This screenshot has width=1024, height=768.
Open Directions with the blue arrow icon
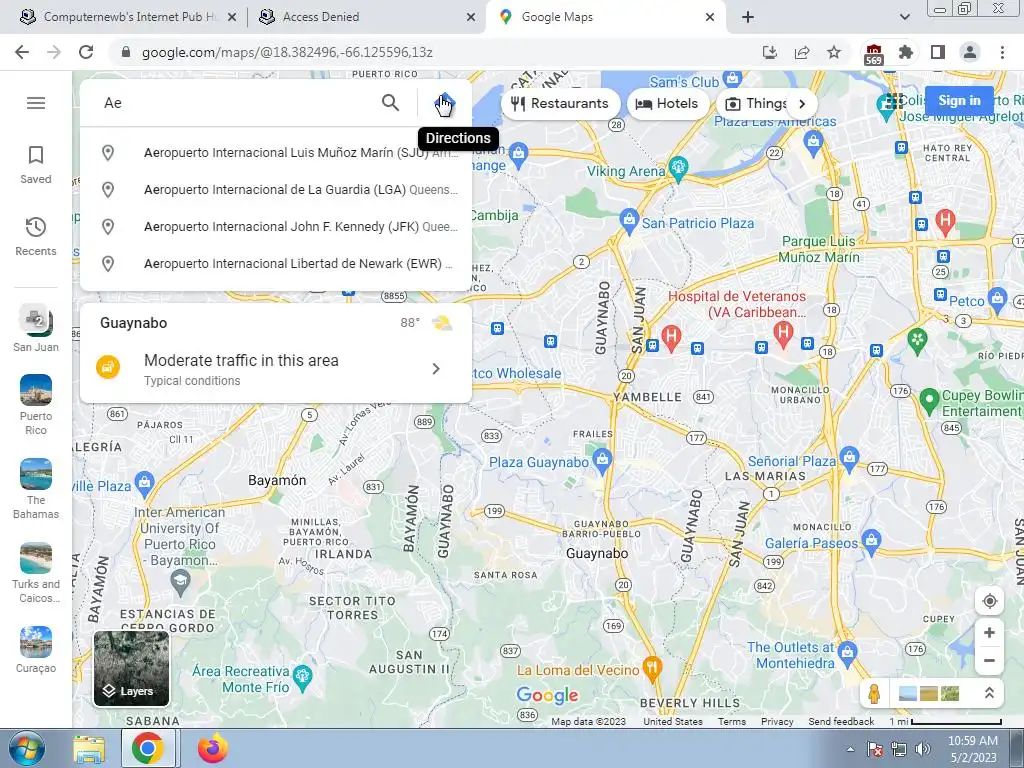(445, 103)
